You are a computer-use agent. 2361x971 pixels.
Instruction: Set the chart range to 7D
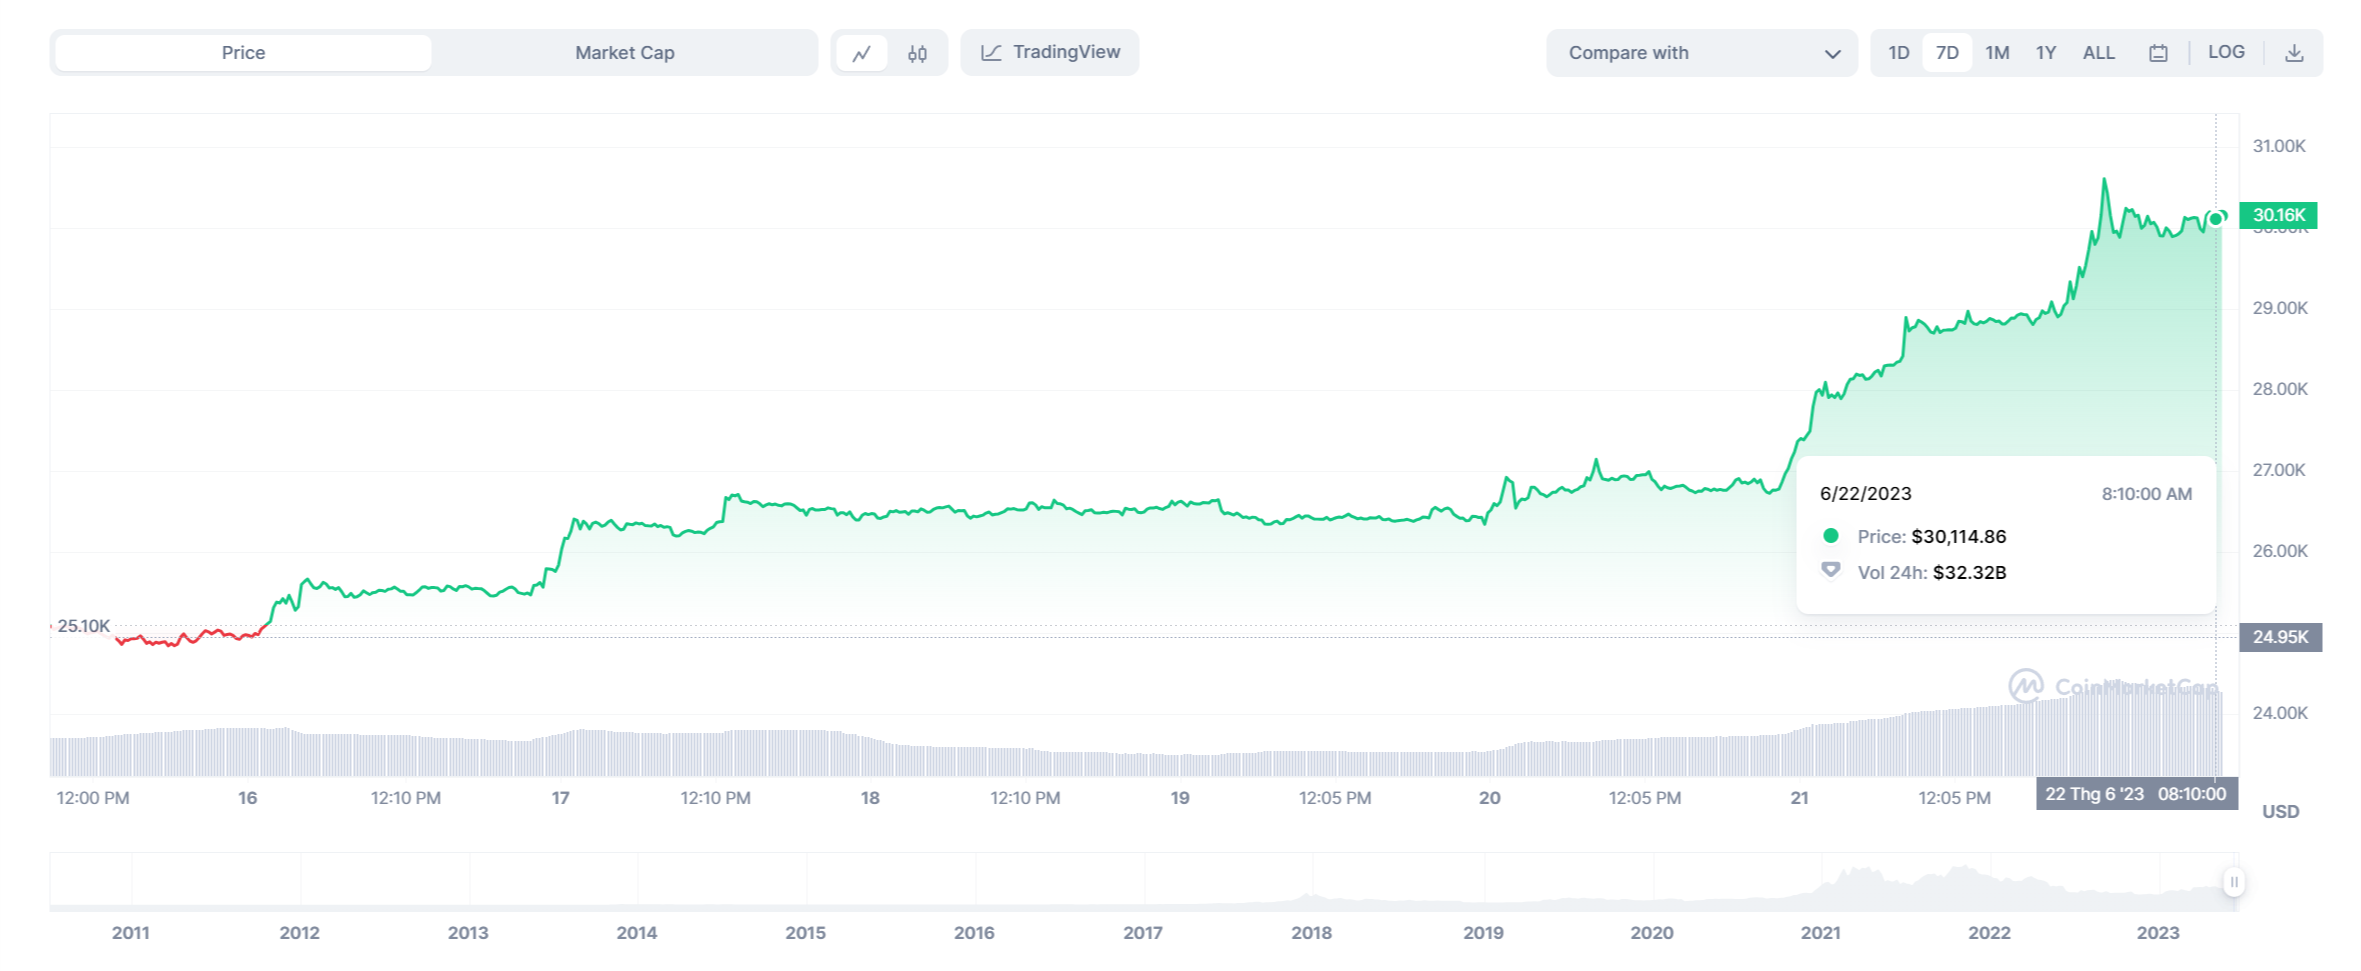[x=1947, y=53]
